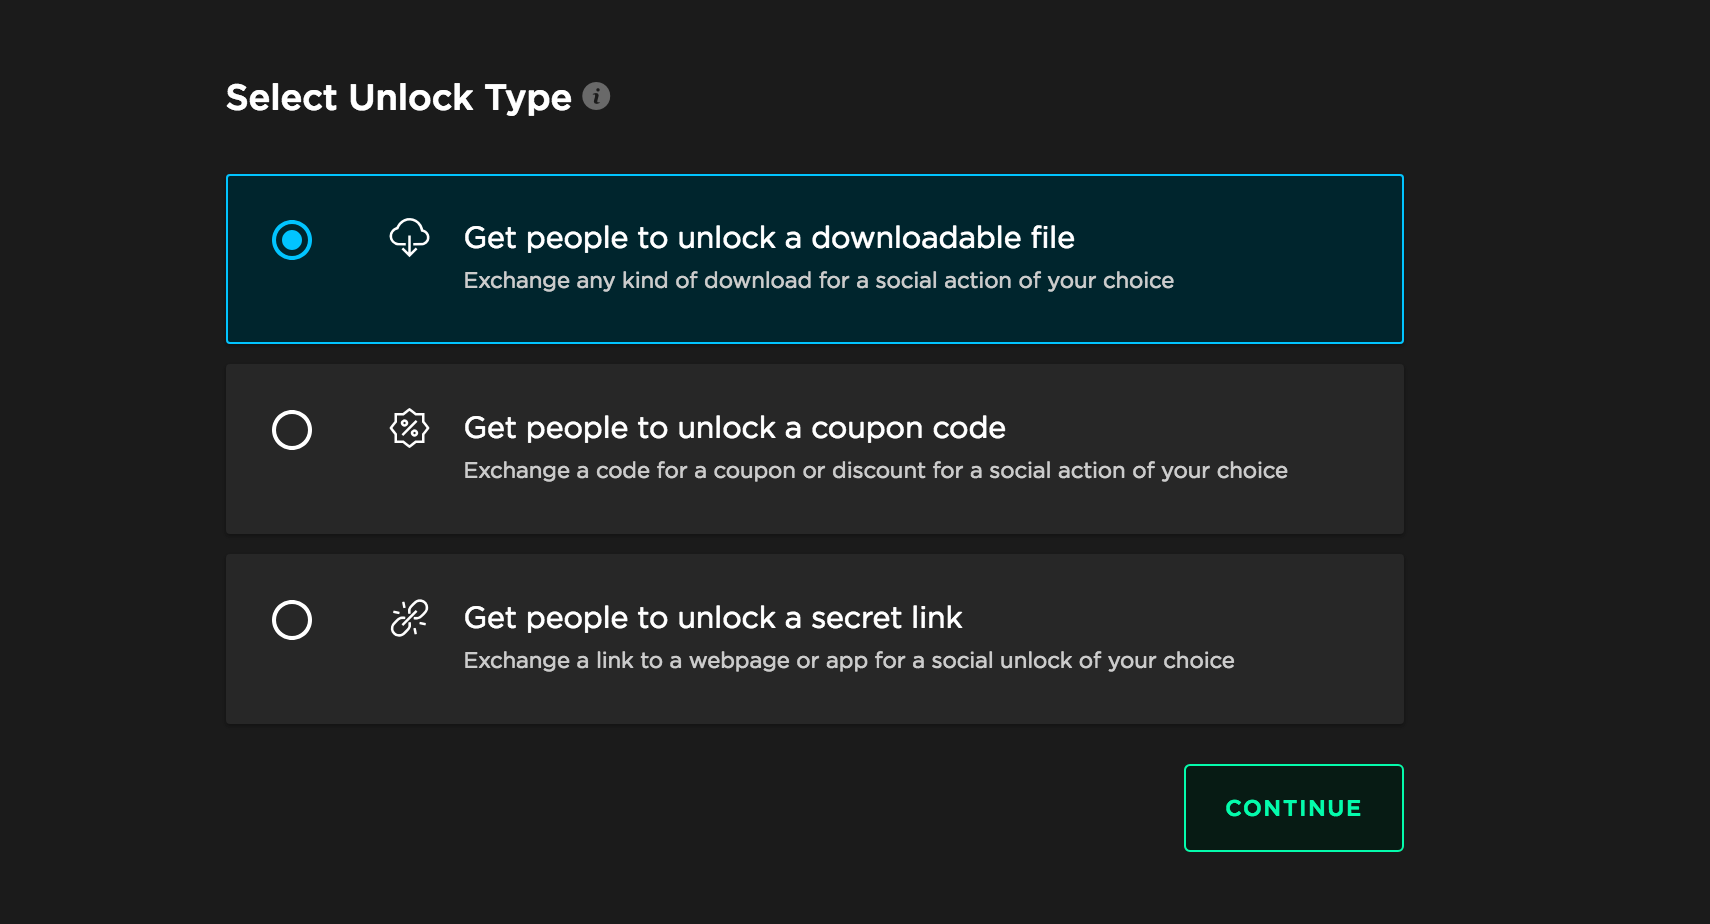
Task: Select the secret link radio button
Action: (x=292, y=620)
